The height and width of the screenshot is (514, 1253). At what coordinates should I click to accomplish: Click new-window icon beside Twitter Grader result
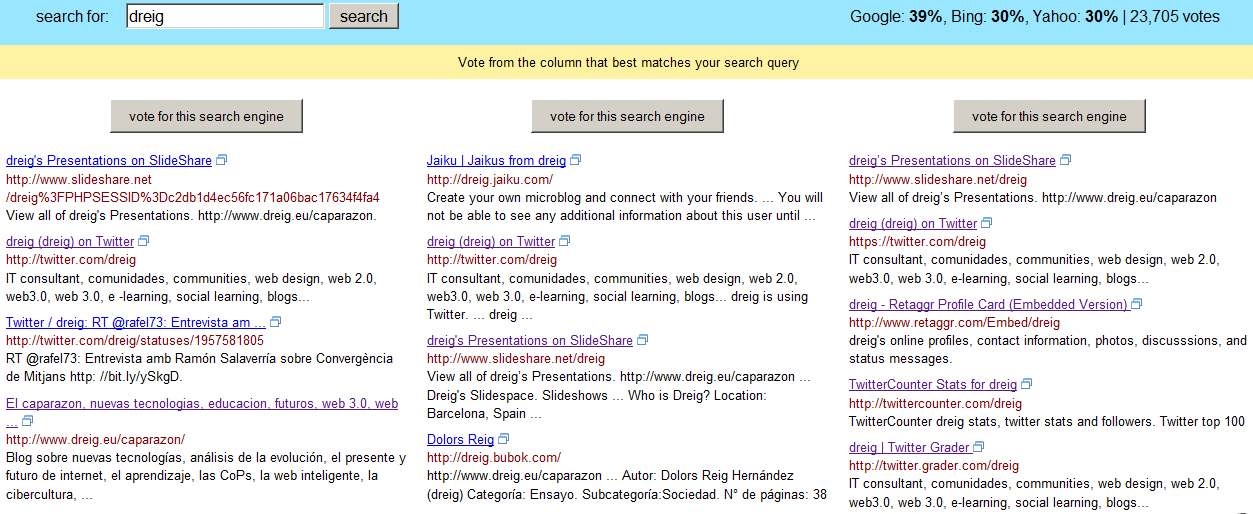coord(979,447)
